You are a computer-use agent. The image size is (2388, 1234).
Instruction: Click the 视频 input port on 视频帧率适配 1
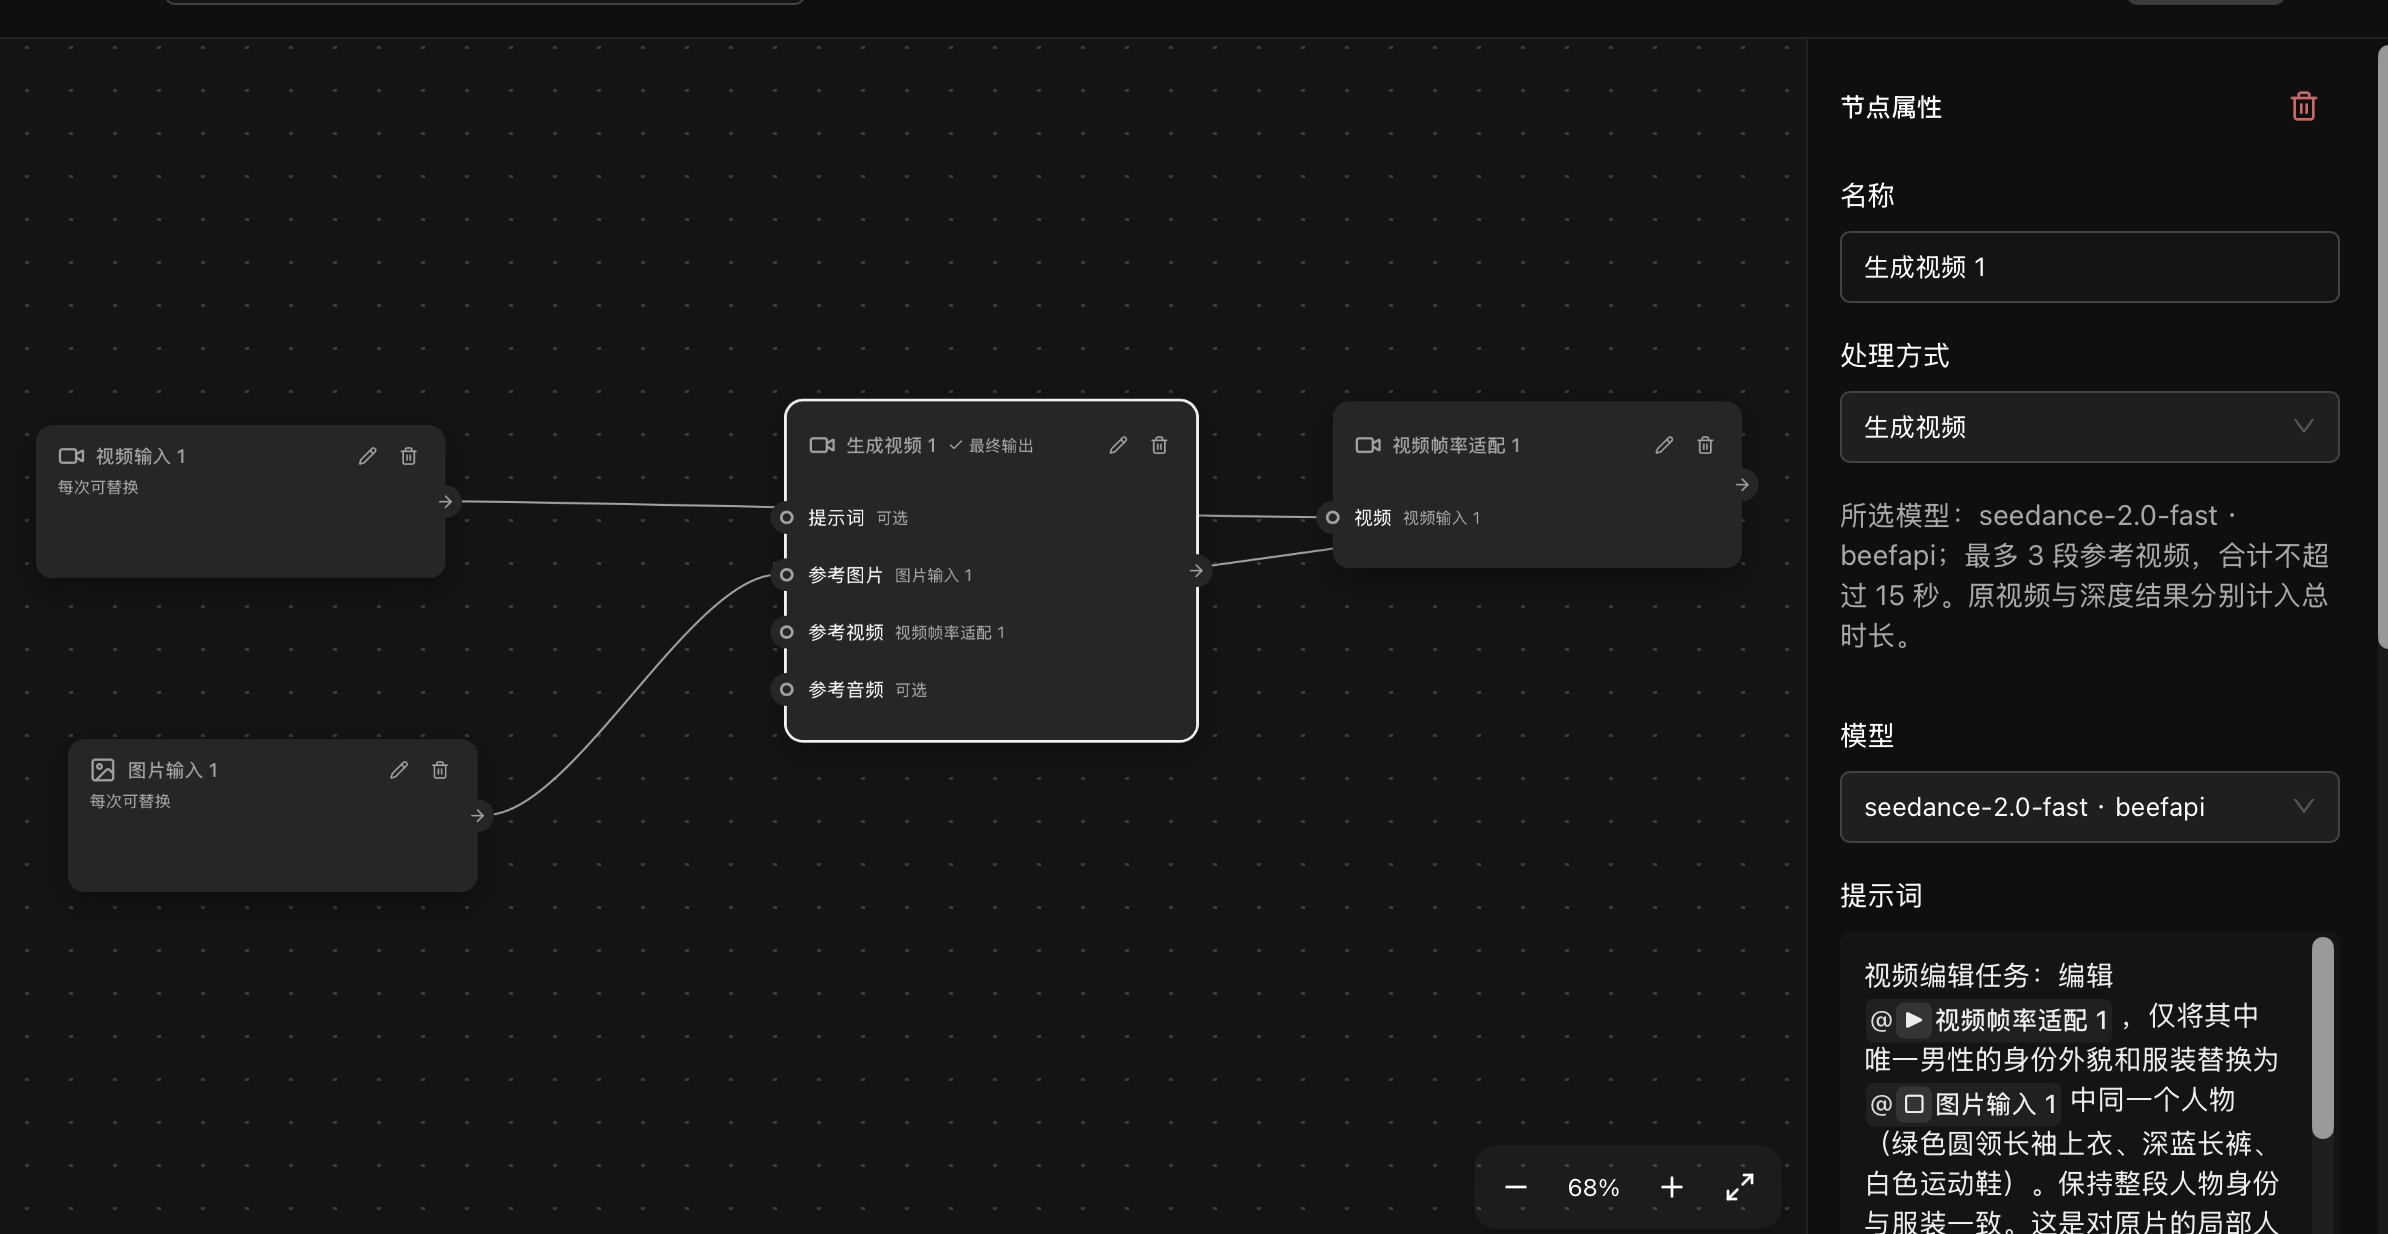[x=1332, y=517]
